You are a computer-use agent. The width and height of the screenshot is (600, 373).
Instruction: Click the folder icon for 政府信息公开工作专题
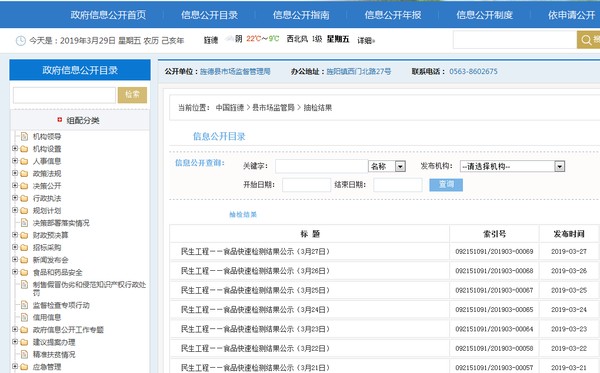24,330
